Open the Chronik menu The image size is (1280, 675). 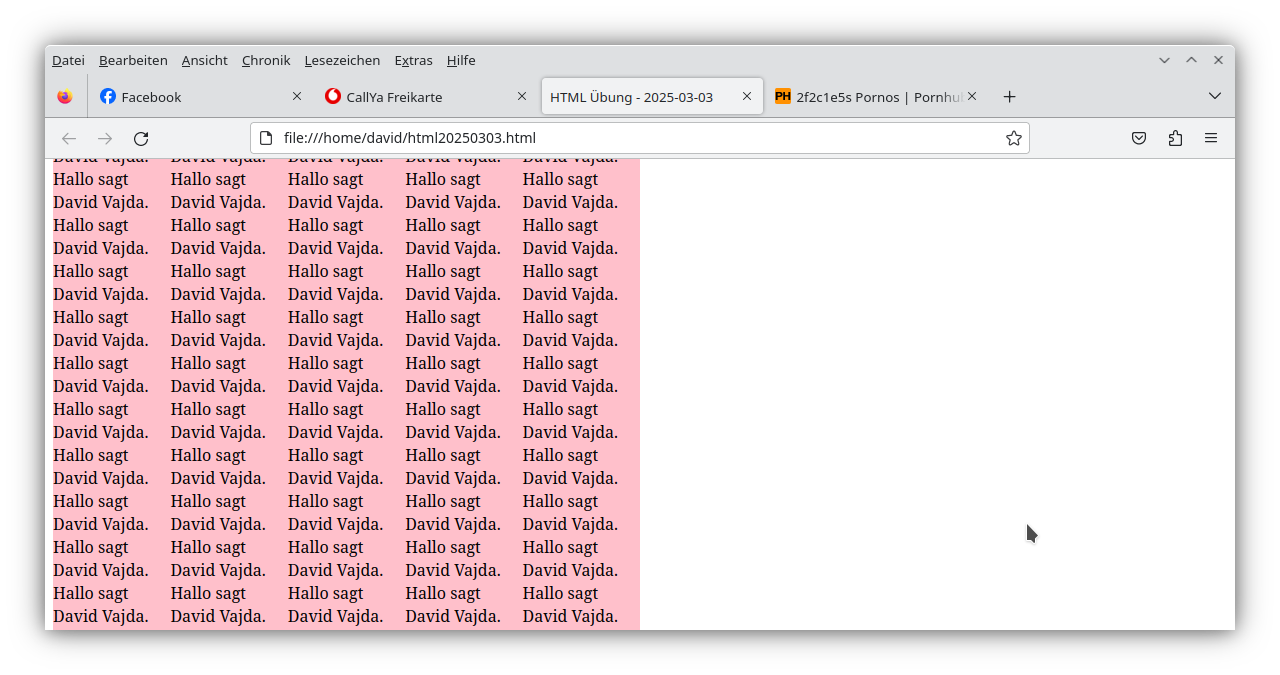(266, 60)
